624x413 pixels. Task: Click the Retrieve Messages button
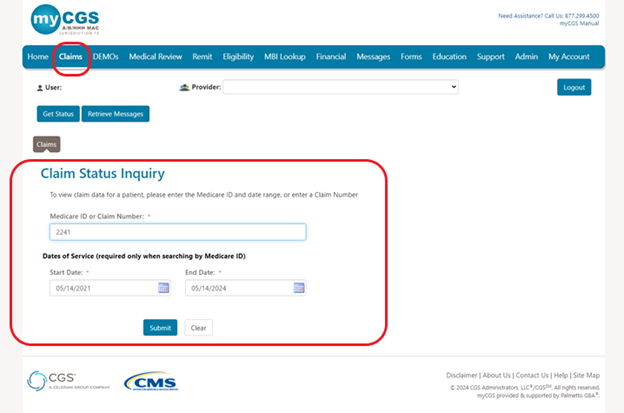(x=115, y=113)
